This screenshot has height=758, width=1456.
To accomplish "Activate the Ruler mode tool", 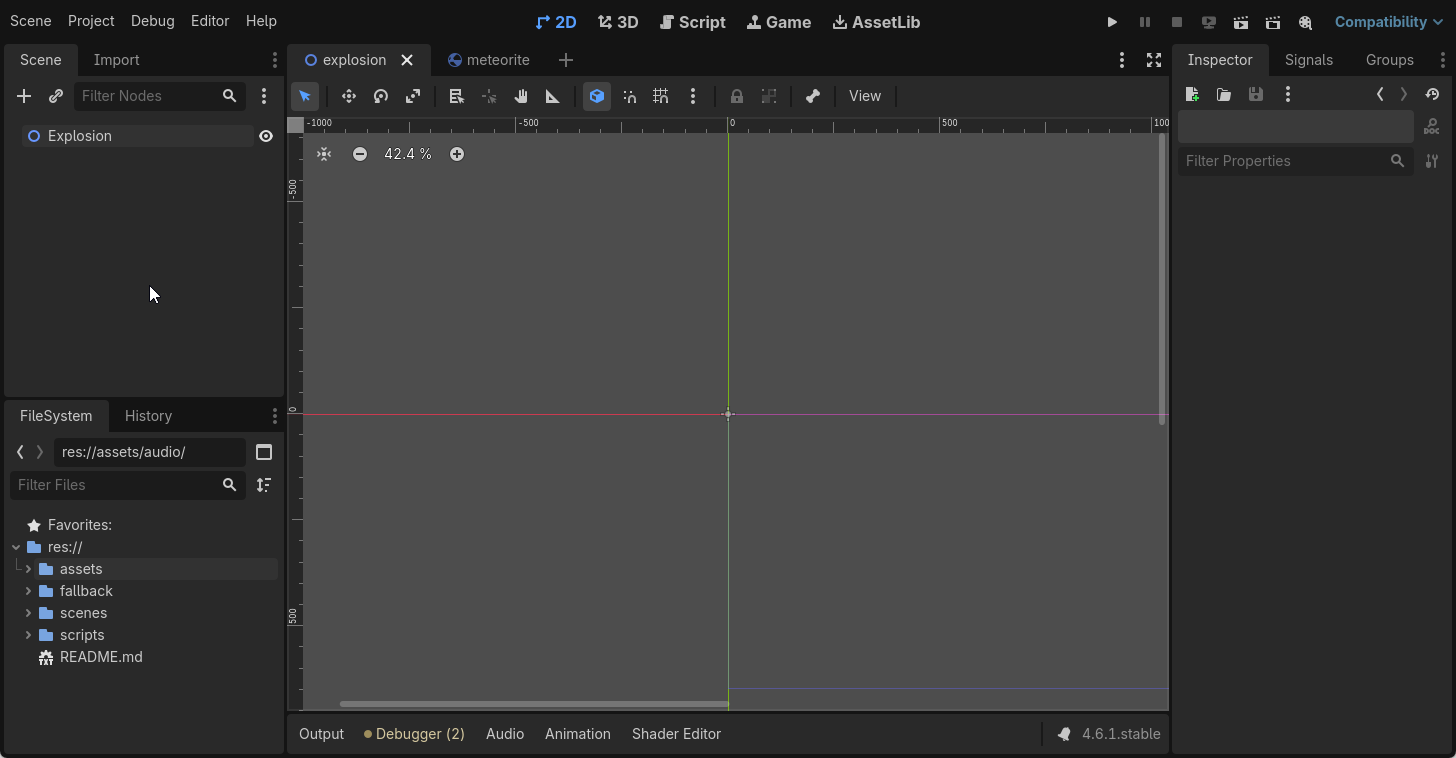I will [x=553, y=96].
